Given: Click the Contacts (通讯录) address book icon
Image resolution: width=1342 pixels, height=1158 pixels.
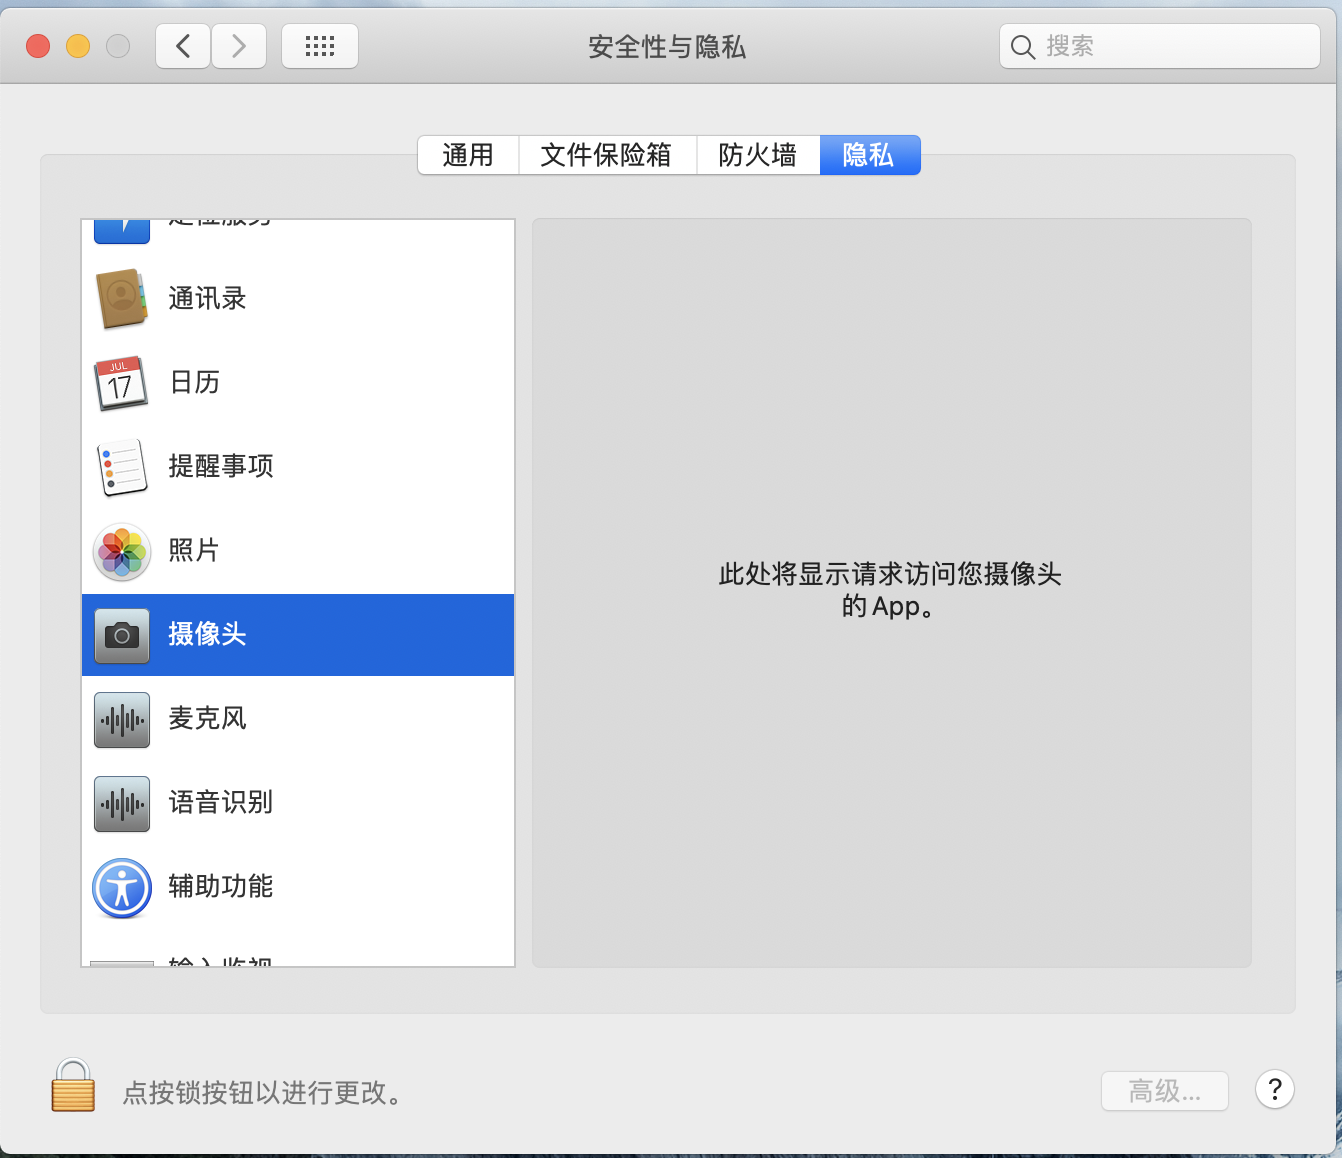Looking at the screenshot, I should [x=122, y=298].
